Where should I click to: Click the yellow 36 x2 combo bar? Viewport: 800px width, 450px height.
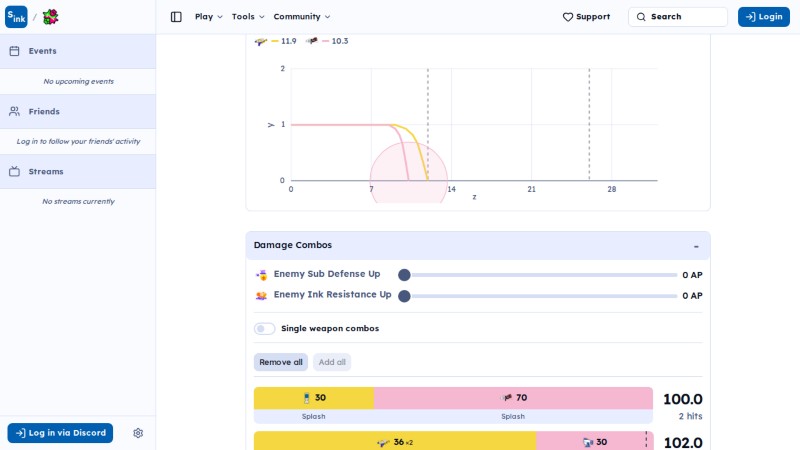point(395,441)
